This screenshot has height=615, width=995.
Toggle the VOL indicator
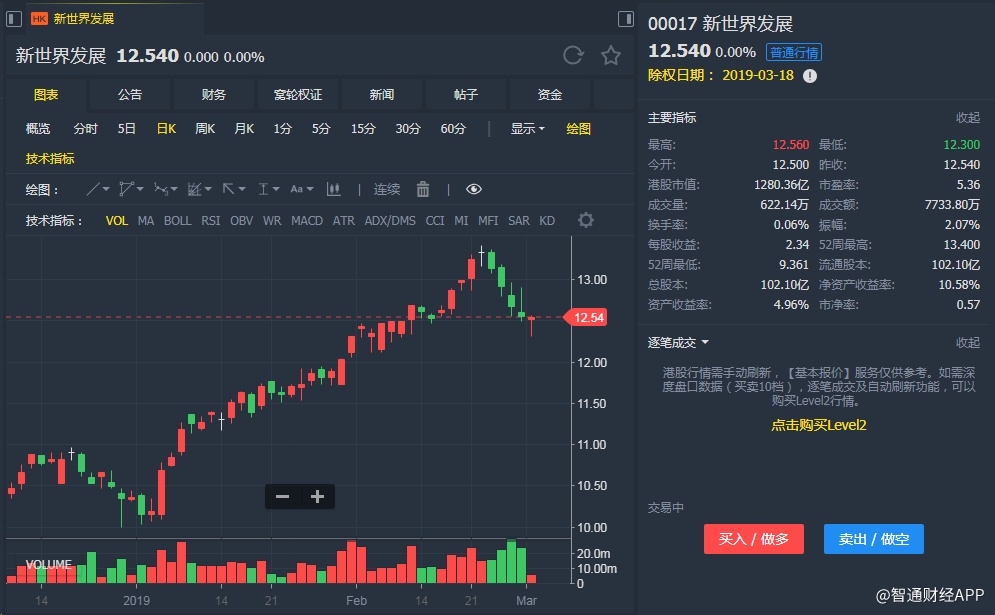coord(117,220)
